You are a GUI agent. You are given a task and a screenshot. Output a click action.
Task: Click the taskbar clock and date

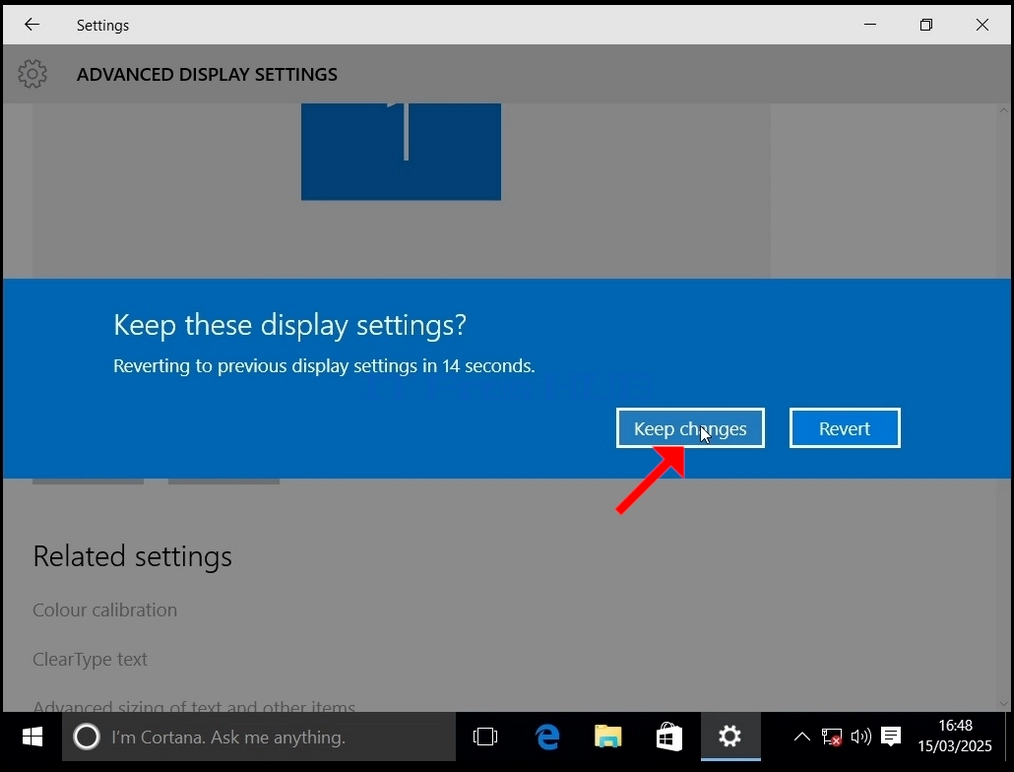(955, 736)
